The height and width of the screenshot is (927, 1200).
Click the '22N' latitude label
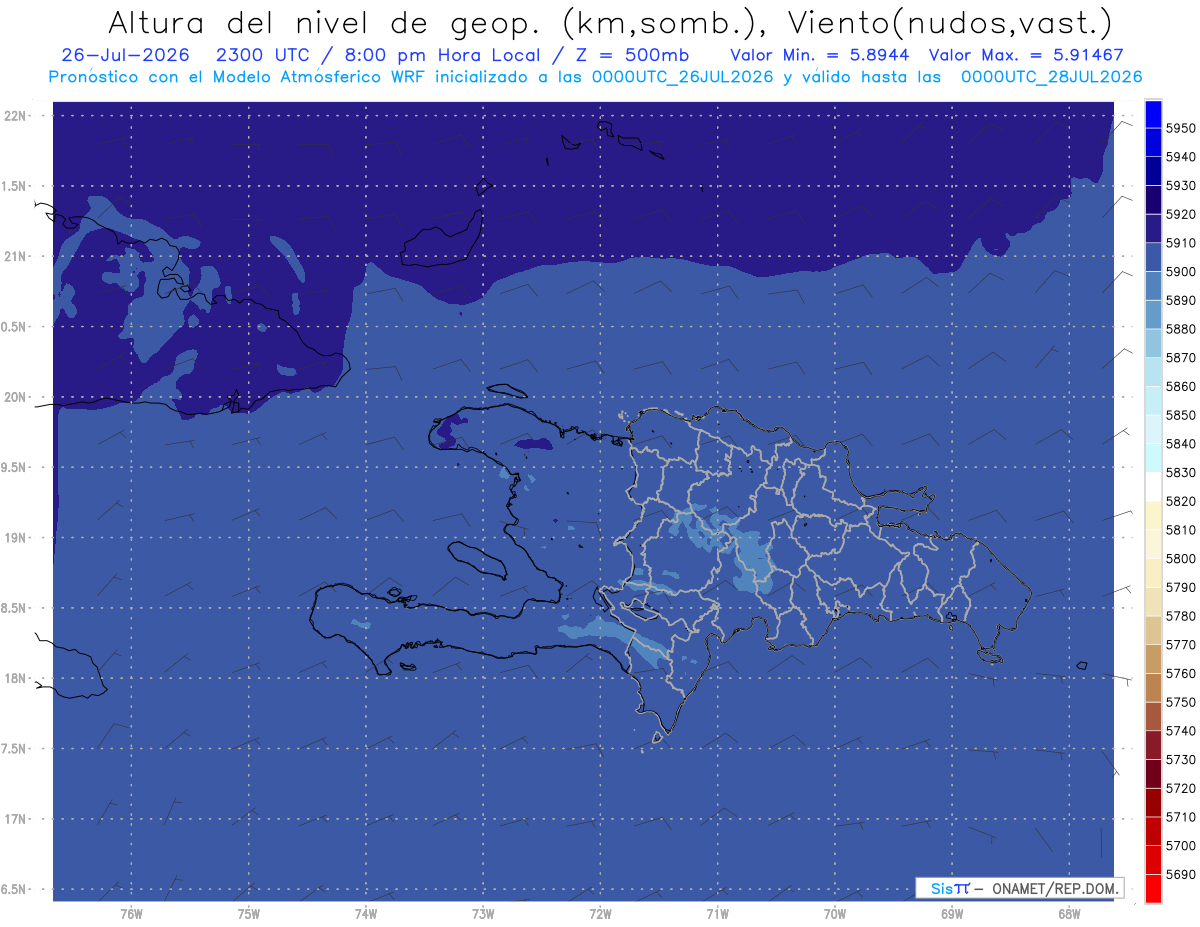[x=15, y=116]
